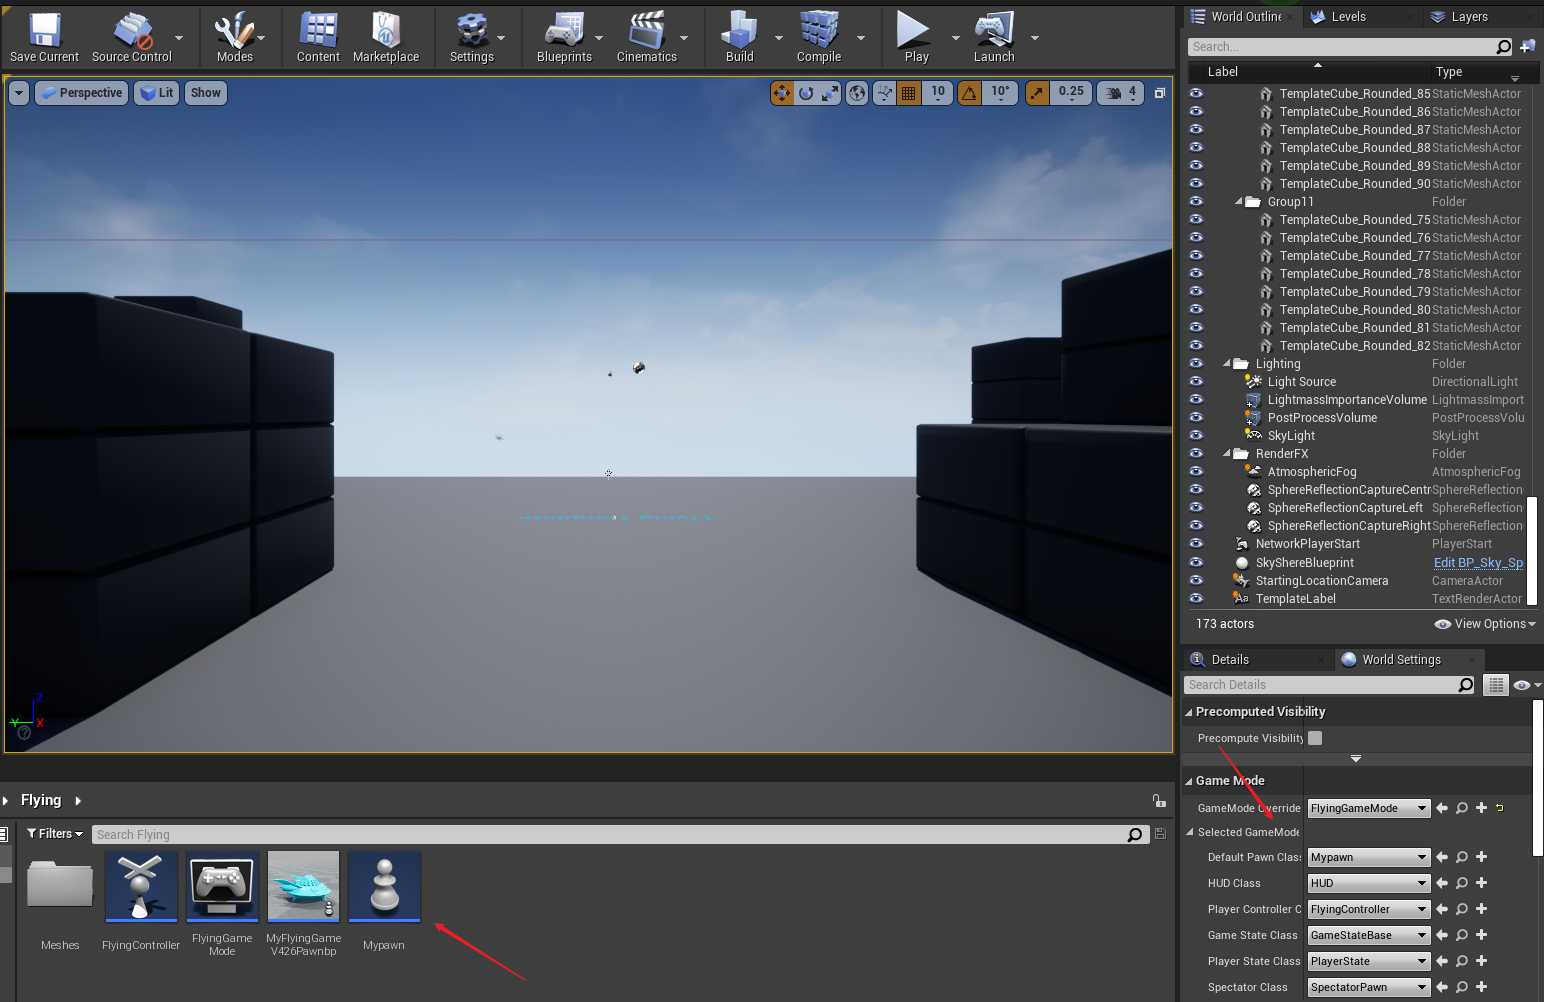The width and height of the screenshot is (1544, 1002).
Task: Maximize or restore the viewport icon
Action: pyautogui.click(x=1160, y=93)
